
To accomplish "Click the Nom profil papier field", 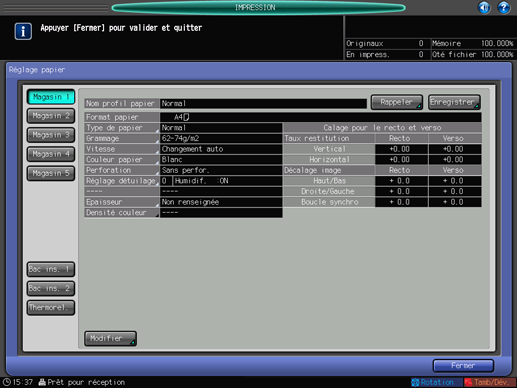I will click(x=263, y=104).
